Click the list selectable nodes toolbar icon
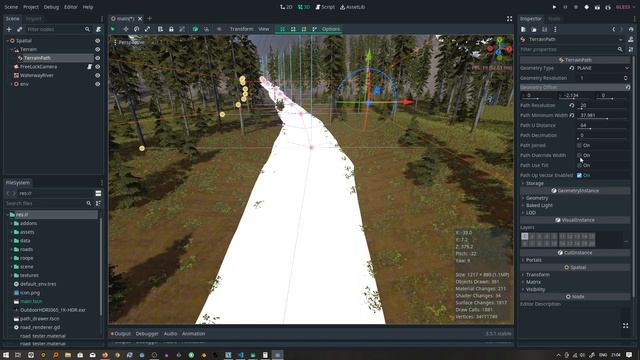The image size is (640, 360). (x=160, y=29)
